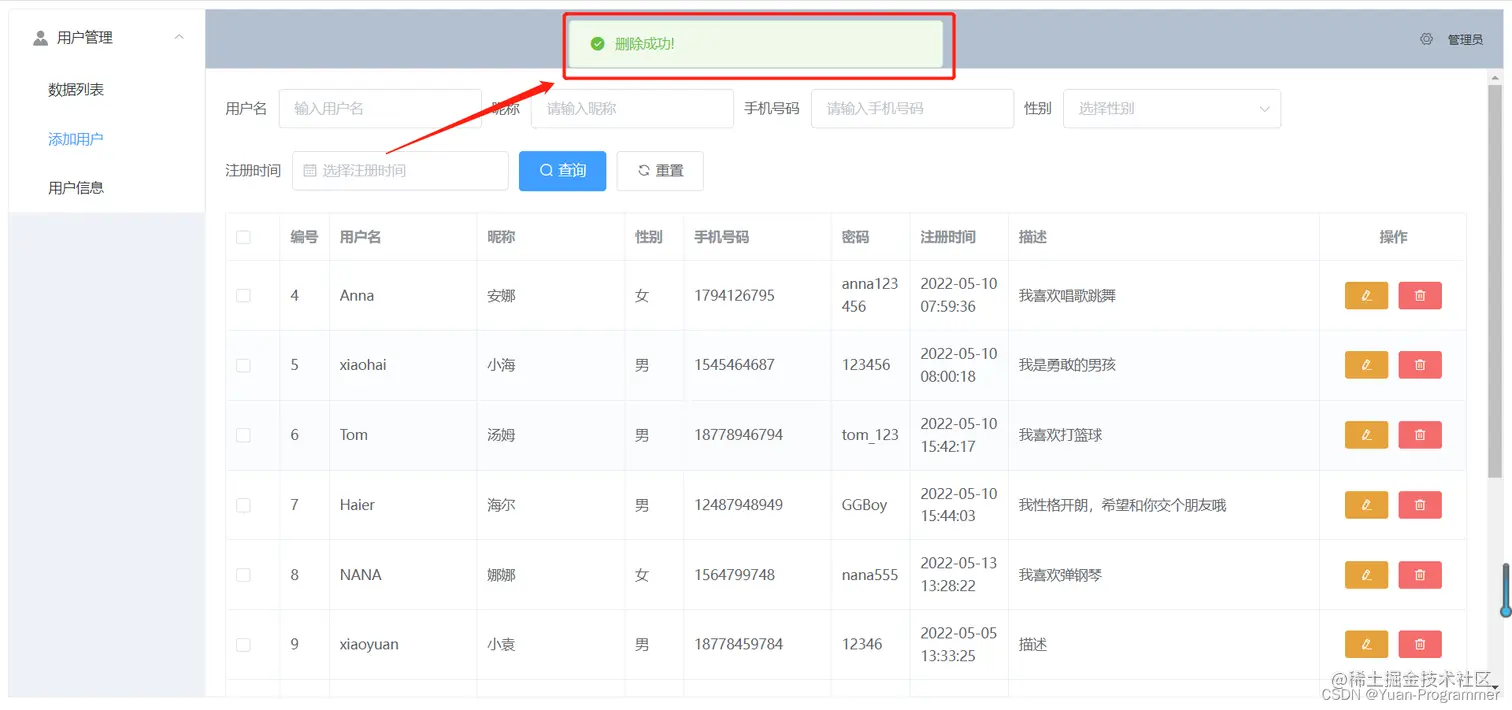The image size is (1512, 710).
Task: Tick the checkbox for row 7 Haier
Action: click(243, 505)
